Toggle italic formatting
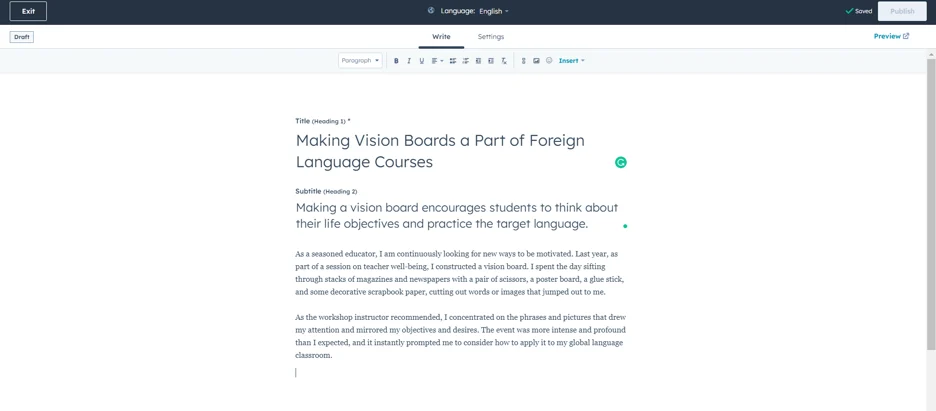 click(409, 61)
